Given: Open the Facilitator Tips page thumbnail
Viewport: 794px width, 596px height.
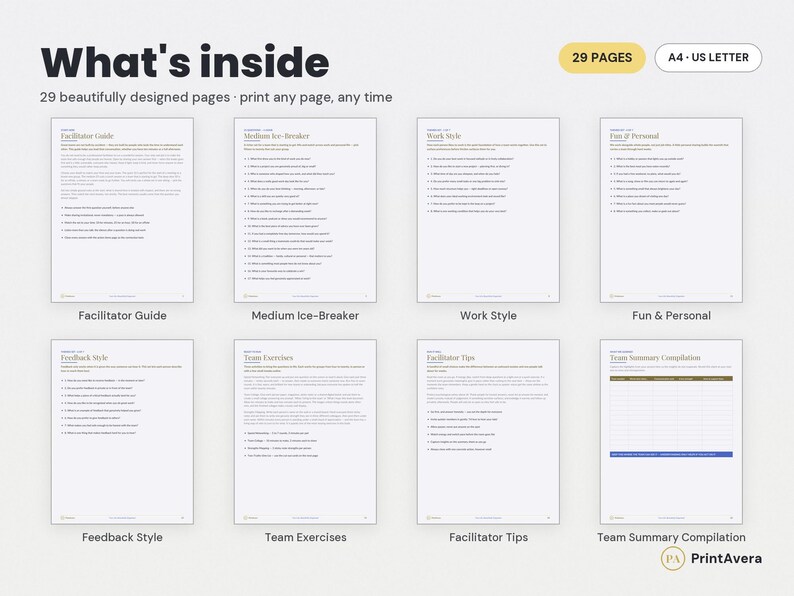Looking at the screenshot, I should pyautogui.click(x=488, y=432).
